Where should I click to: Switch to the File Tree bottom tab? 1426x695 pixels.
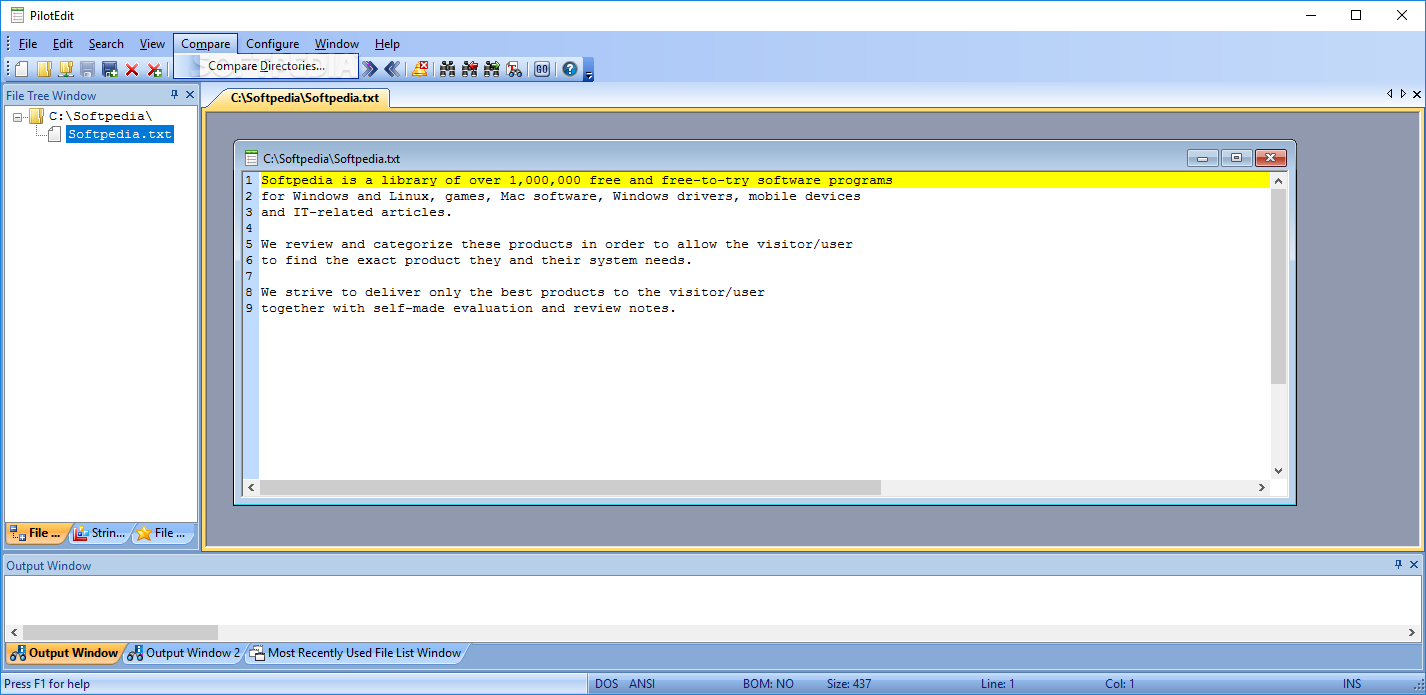pos(38,533)
